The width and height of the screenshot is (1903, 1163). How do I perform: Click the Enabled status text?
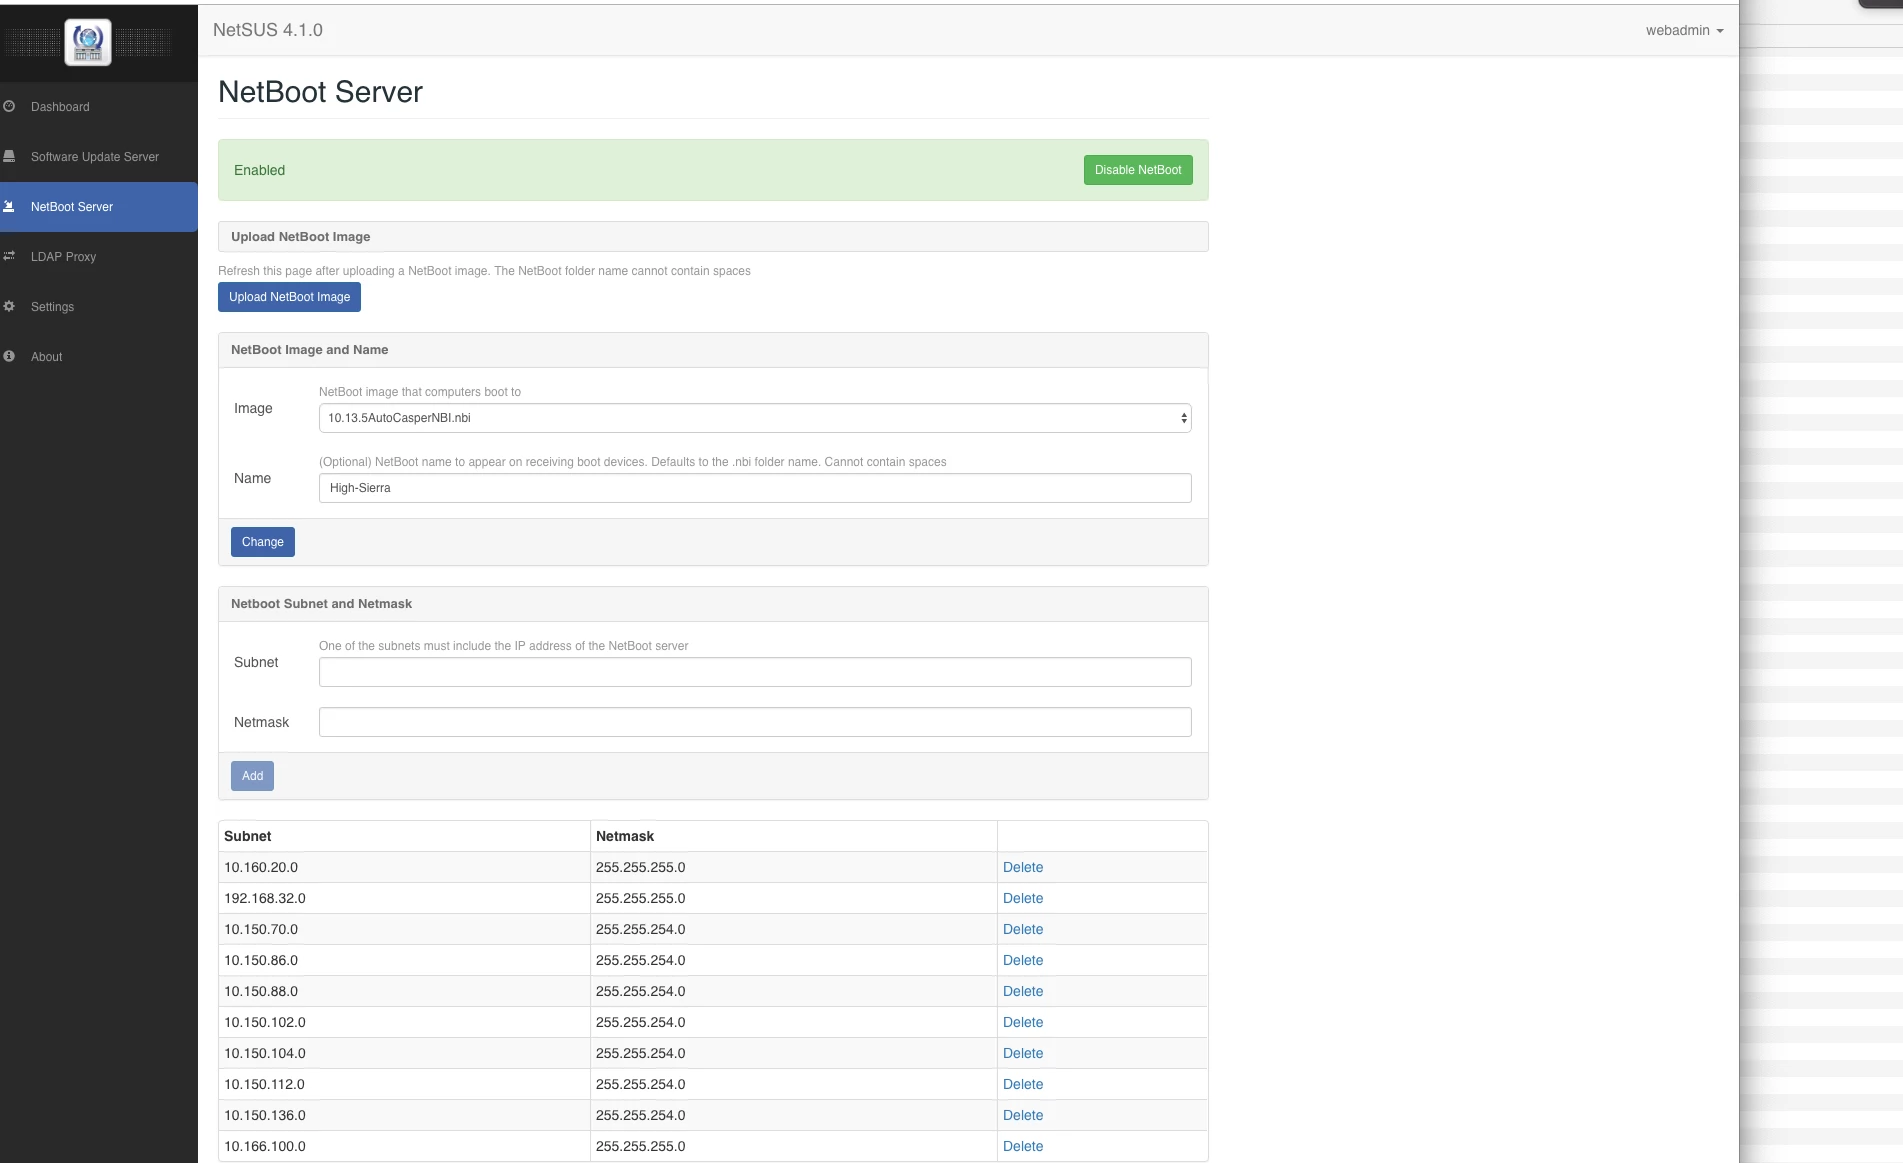260,170
